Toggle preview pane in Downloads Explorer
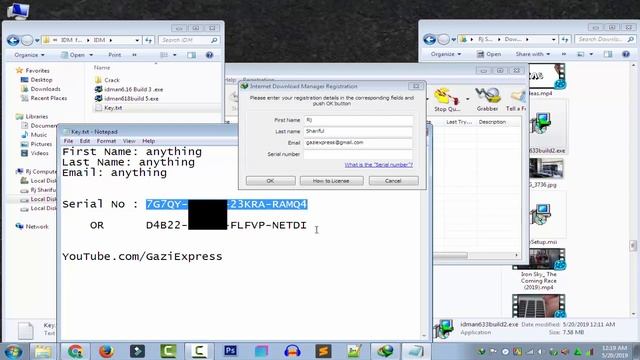640x360 pixels. [608, 54]
